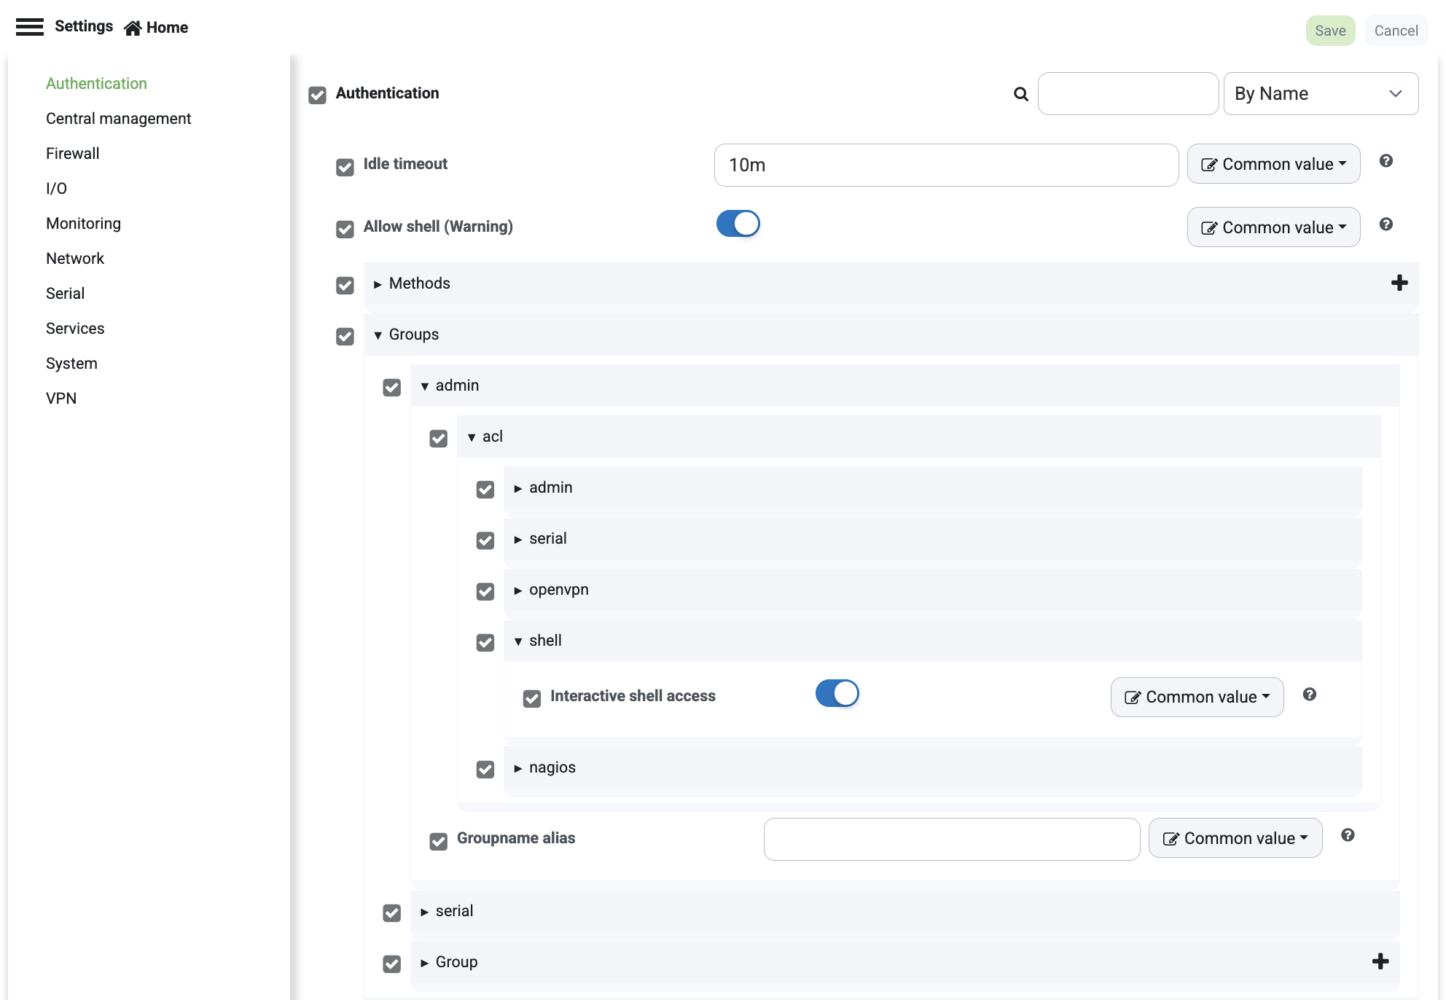Click the Groupname alias text field
The height and width of the screenshot is (1000, 1446).
click(951, 839)
